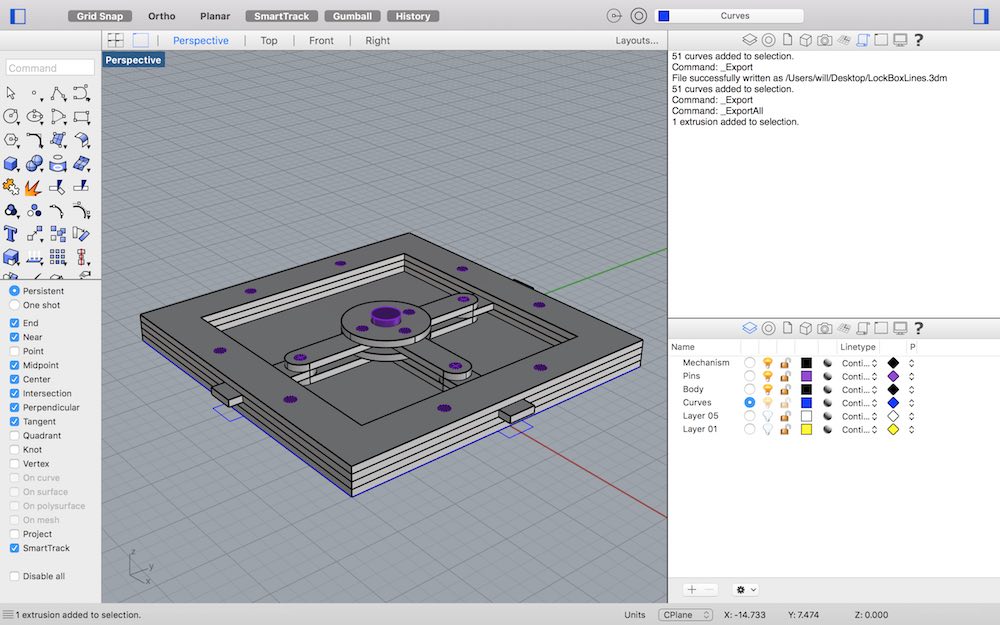Open Pins layer linetype dropdown

859,376
